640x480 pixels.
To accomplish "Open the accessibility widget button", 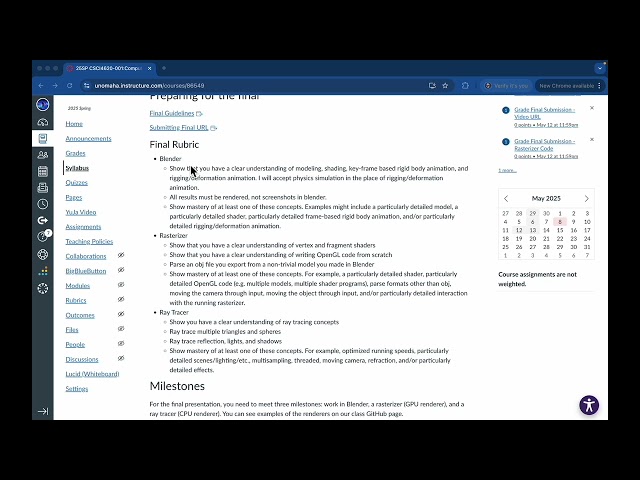I will click(589, 405).
